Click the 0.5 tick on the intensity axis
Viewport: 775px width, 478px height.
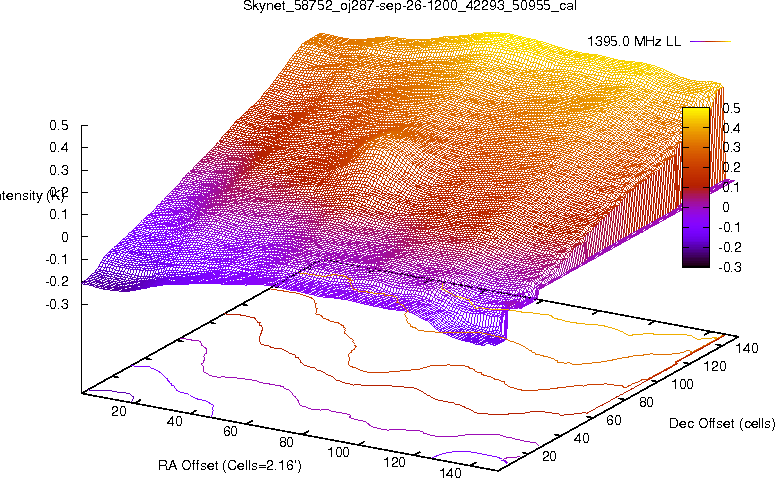tap(59, 126)
